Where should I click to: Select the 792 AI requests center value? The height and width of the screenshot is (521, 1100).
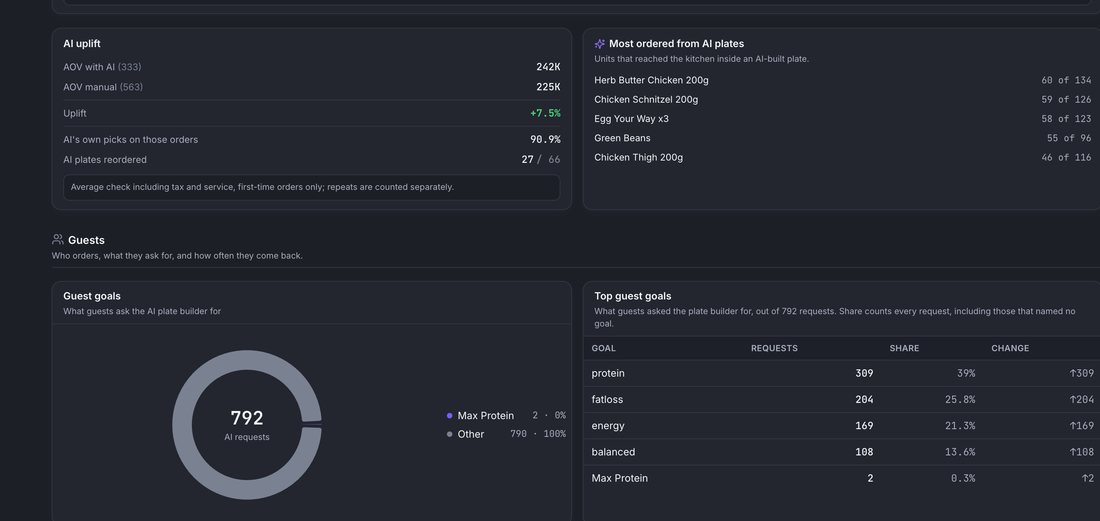coord(247,418)
